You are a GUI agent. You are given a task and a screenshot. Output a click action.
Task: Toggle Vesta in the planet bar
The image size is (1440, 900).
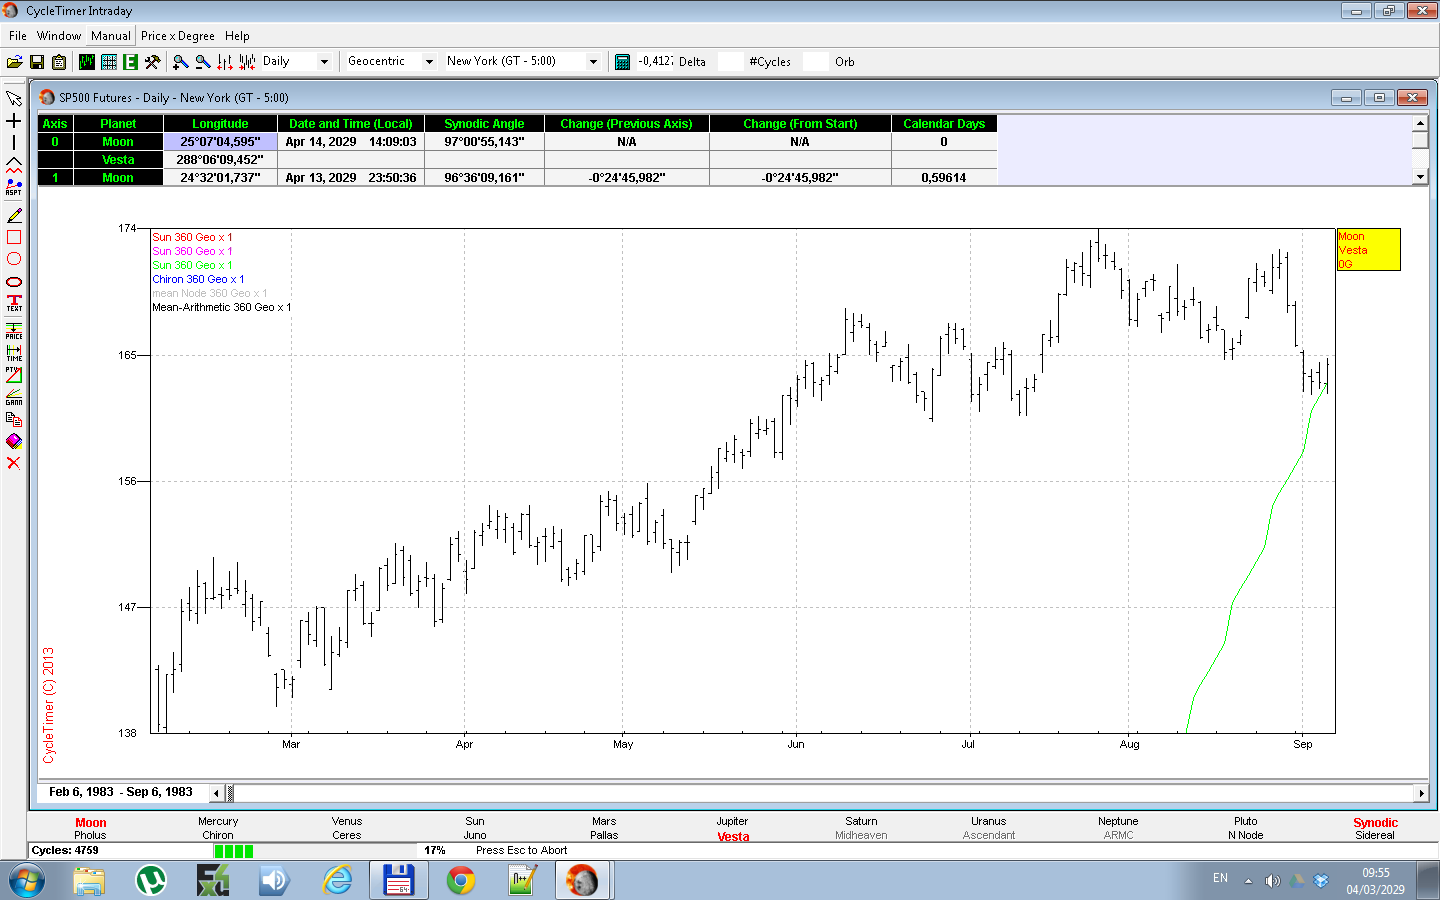733,837
